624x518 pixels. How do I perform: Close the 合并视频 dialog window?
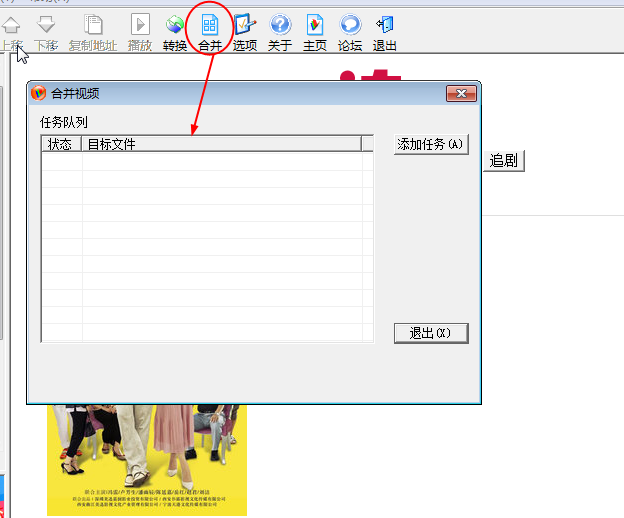point(461,94)
